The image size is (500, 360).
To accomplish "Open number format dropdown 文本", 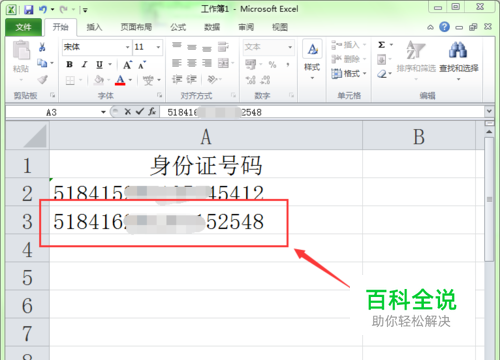I will click(290, 47).
